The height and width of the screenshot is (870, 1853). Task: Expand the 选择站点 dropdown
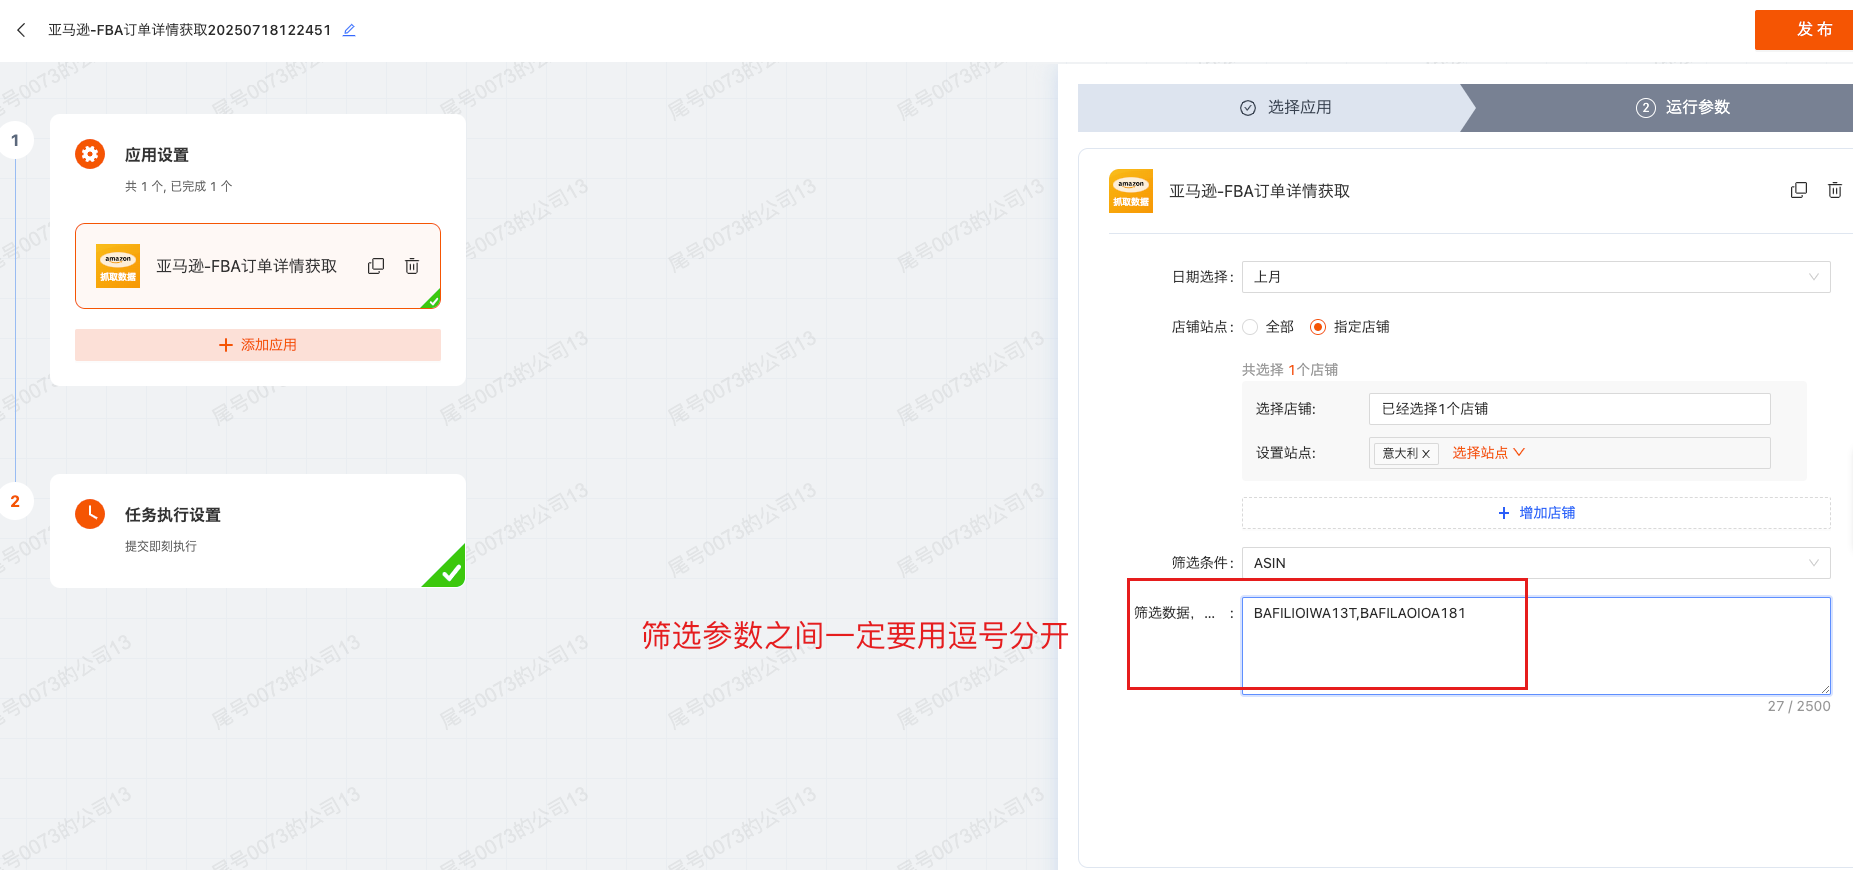(x=1488, y=453)
